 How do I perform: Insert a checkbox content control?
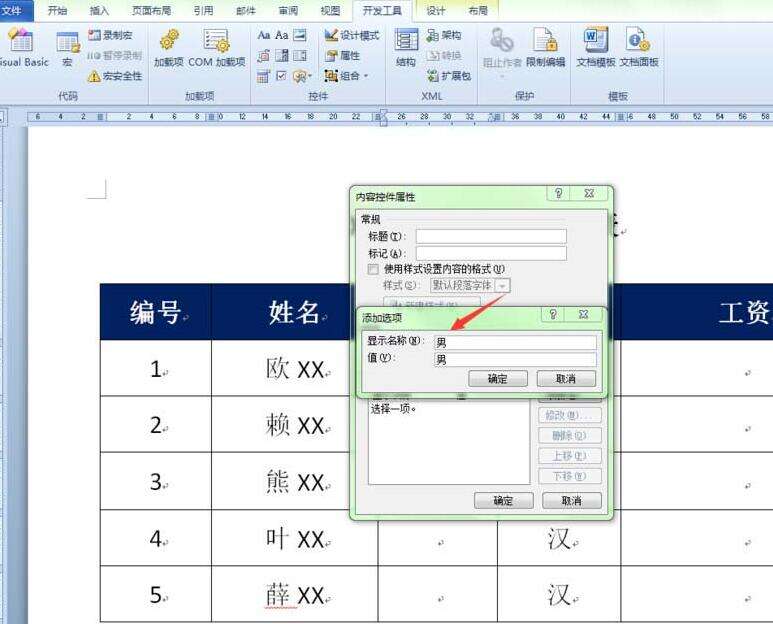point(281,76)
